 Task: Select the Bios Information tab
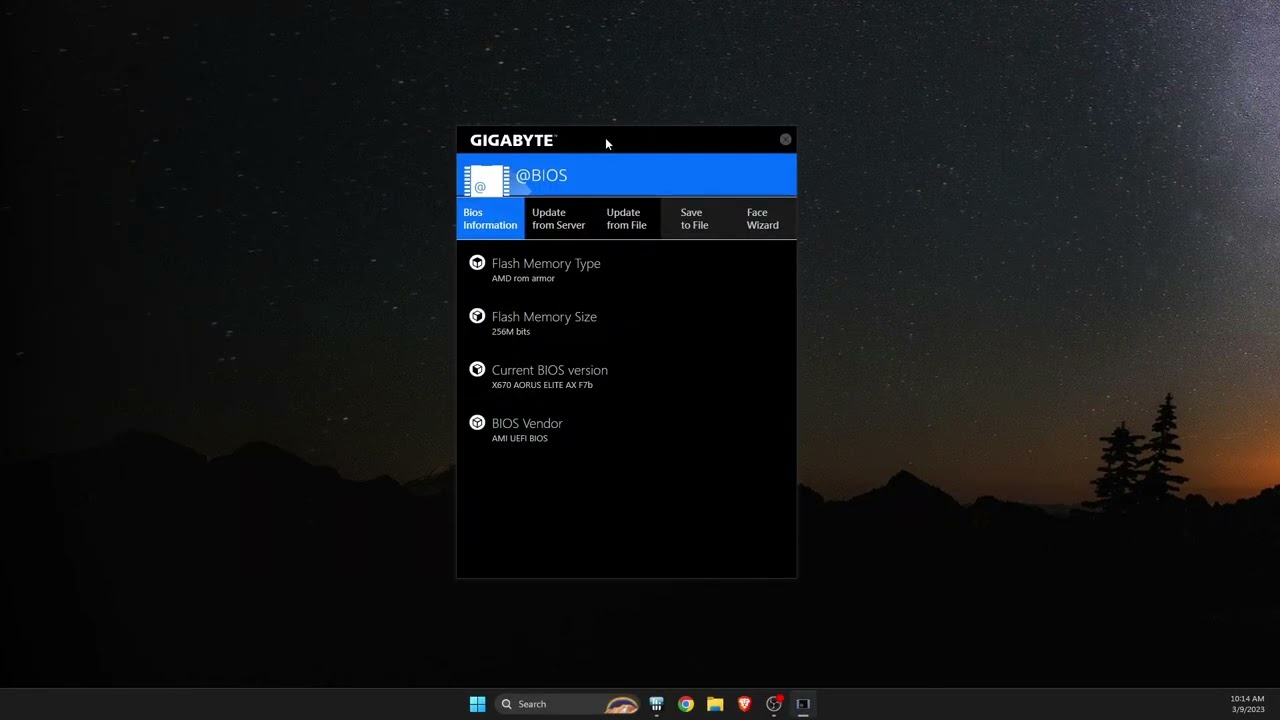[x=490, y=219]
